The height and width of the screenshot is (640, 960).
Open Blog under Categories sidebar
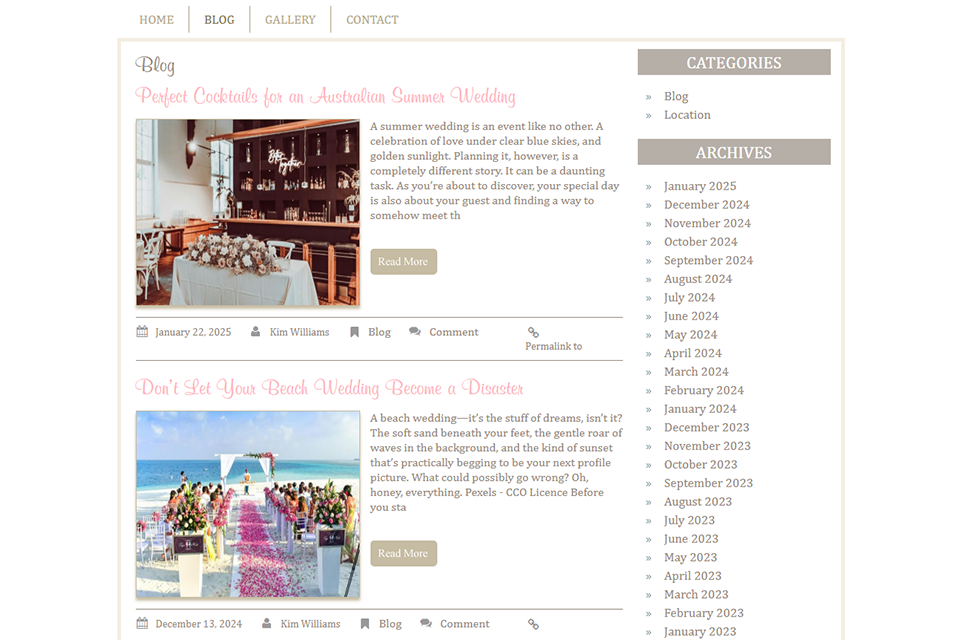click(x=676, y=96)
